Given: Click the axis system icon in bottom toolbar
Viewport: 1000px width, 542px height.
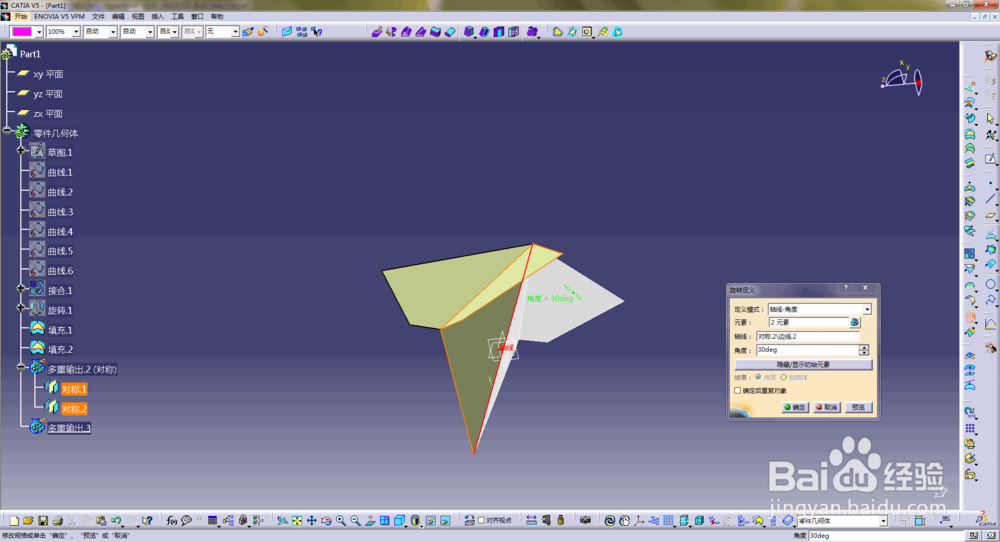Looking at the screenshot, I should point(639,521).
